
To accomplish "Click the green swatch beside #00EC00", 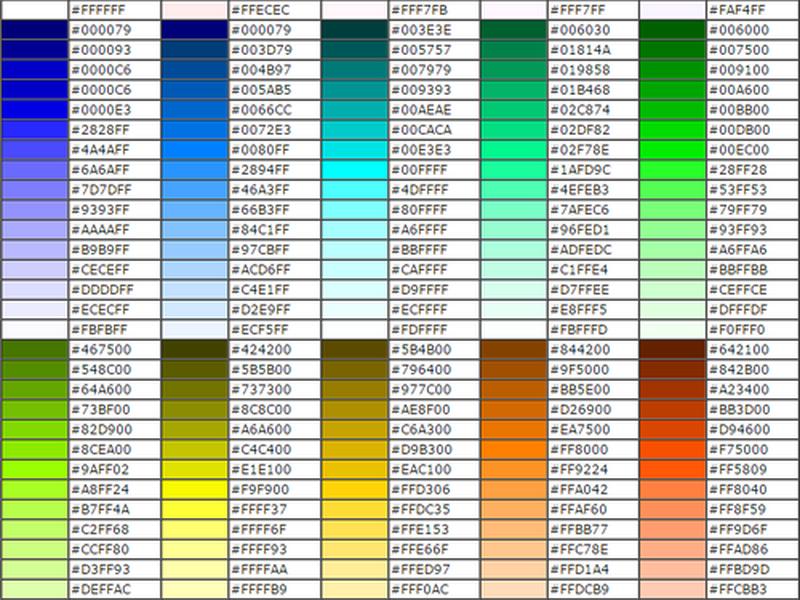I will point(672,150).
